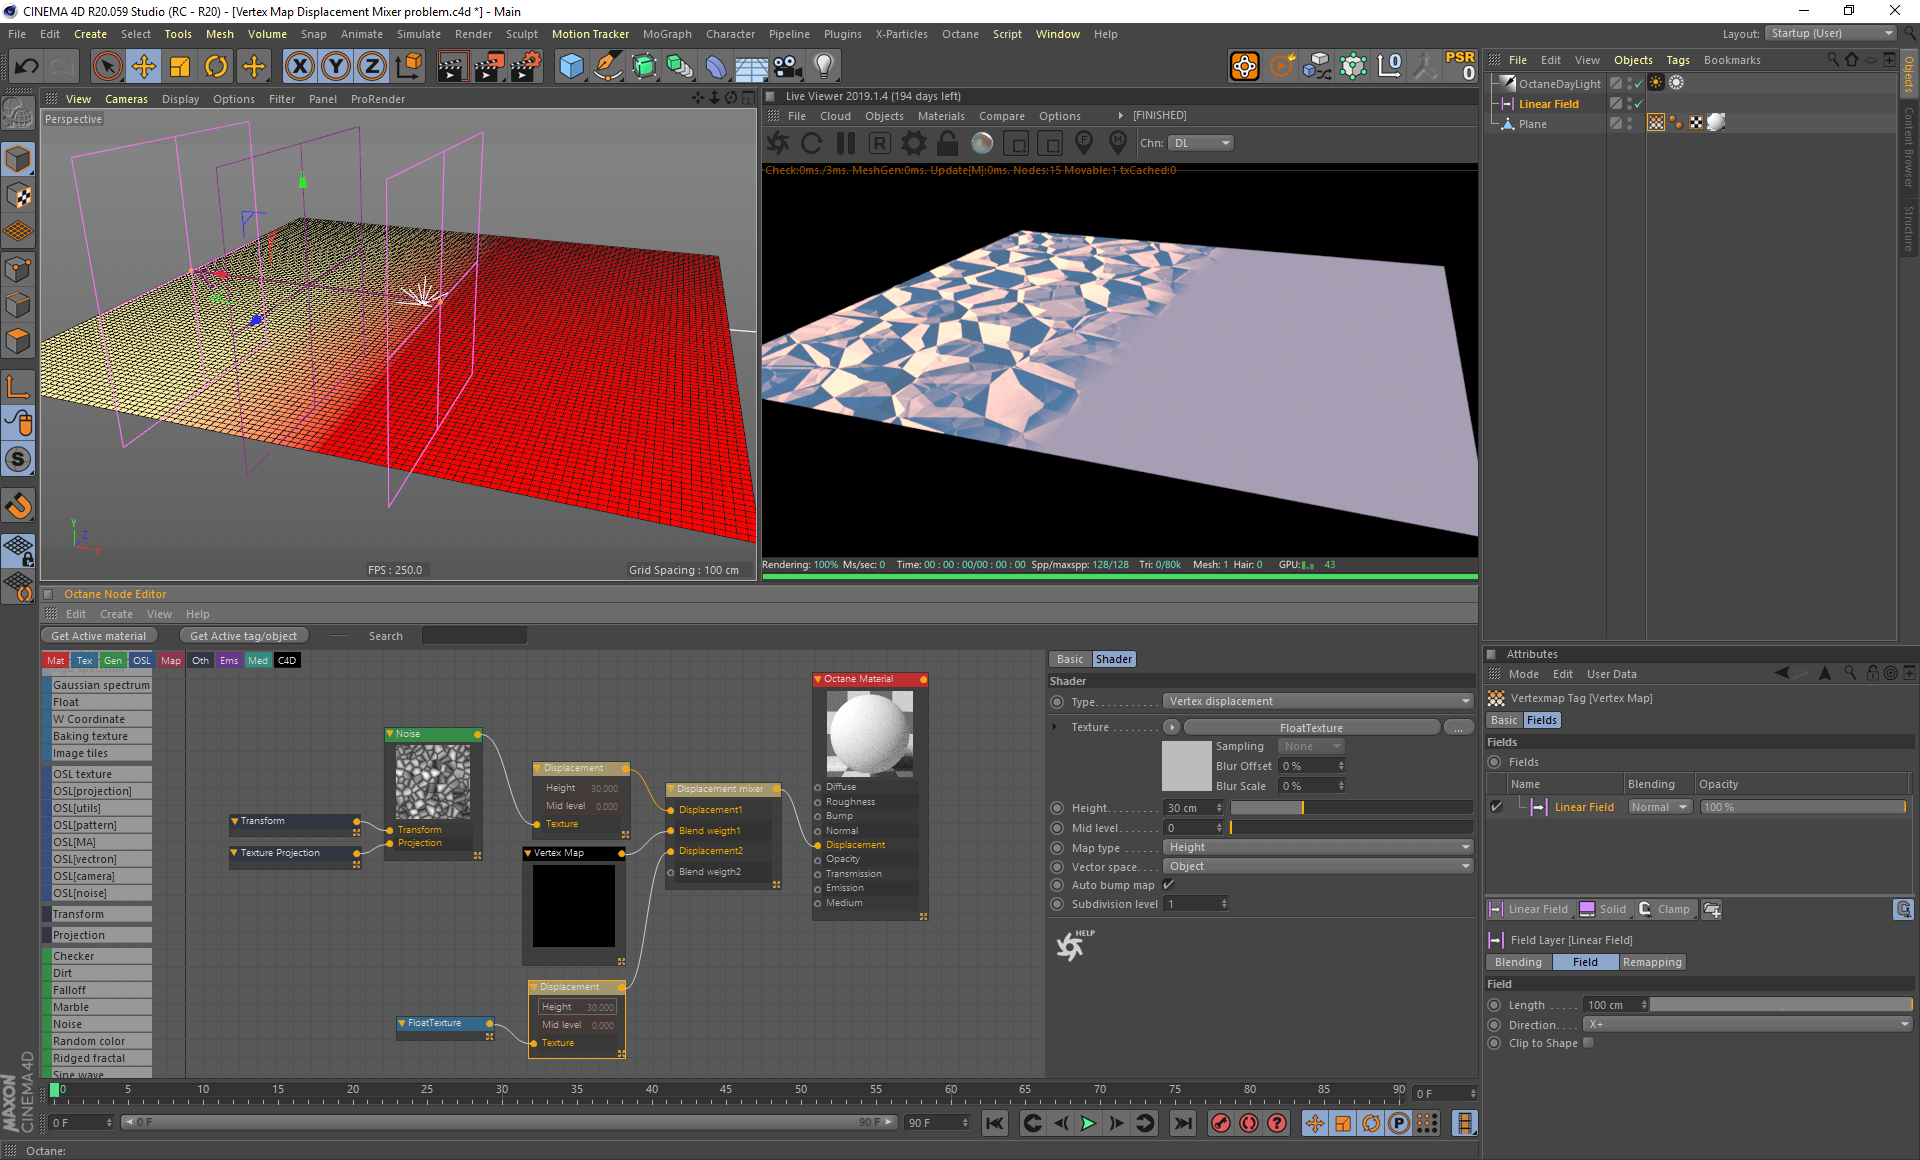Image resolution: width=1920 pixels, height=1160 pixels.
Task: Activate the Rotate tool
Action: tap(216, 67)
